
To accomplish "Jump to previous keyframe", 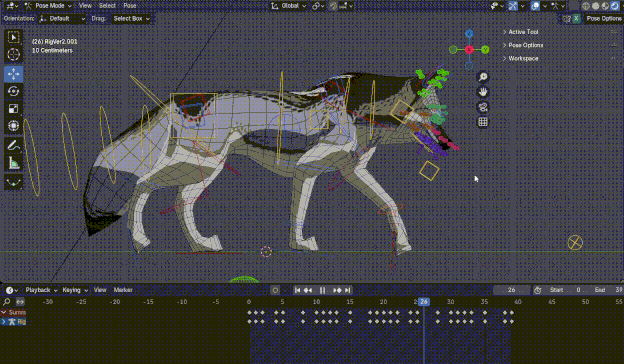I will (x=308, y=290).
